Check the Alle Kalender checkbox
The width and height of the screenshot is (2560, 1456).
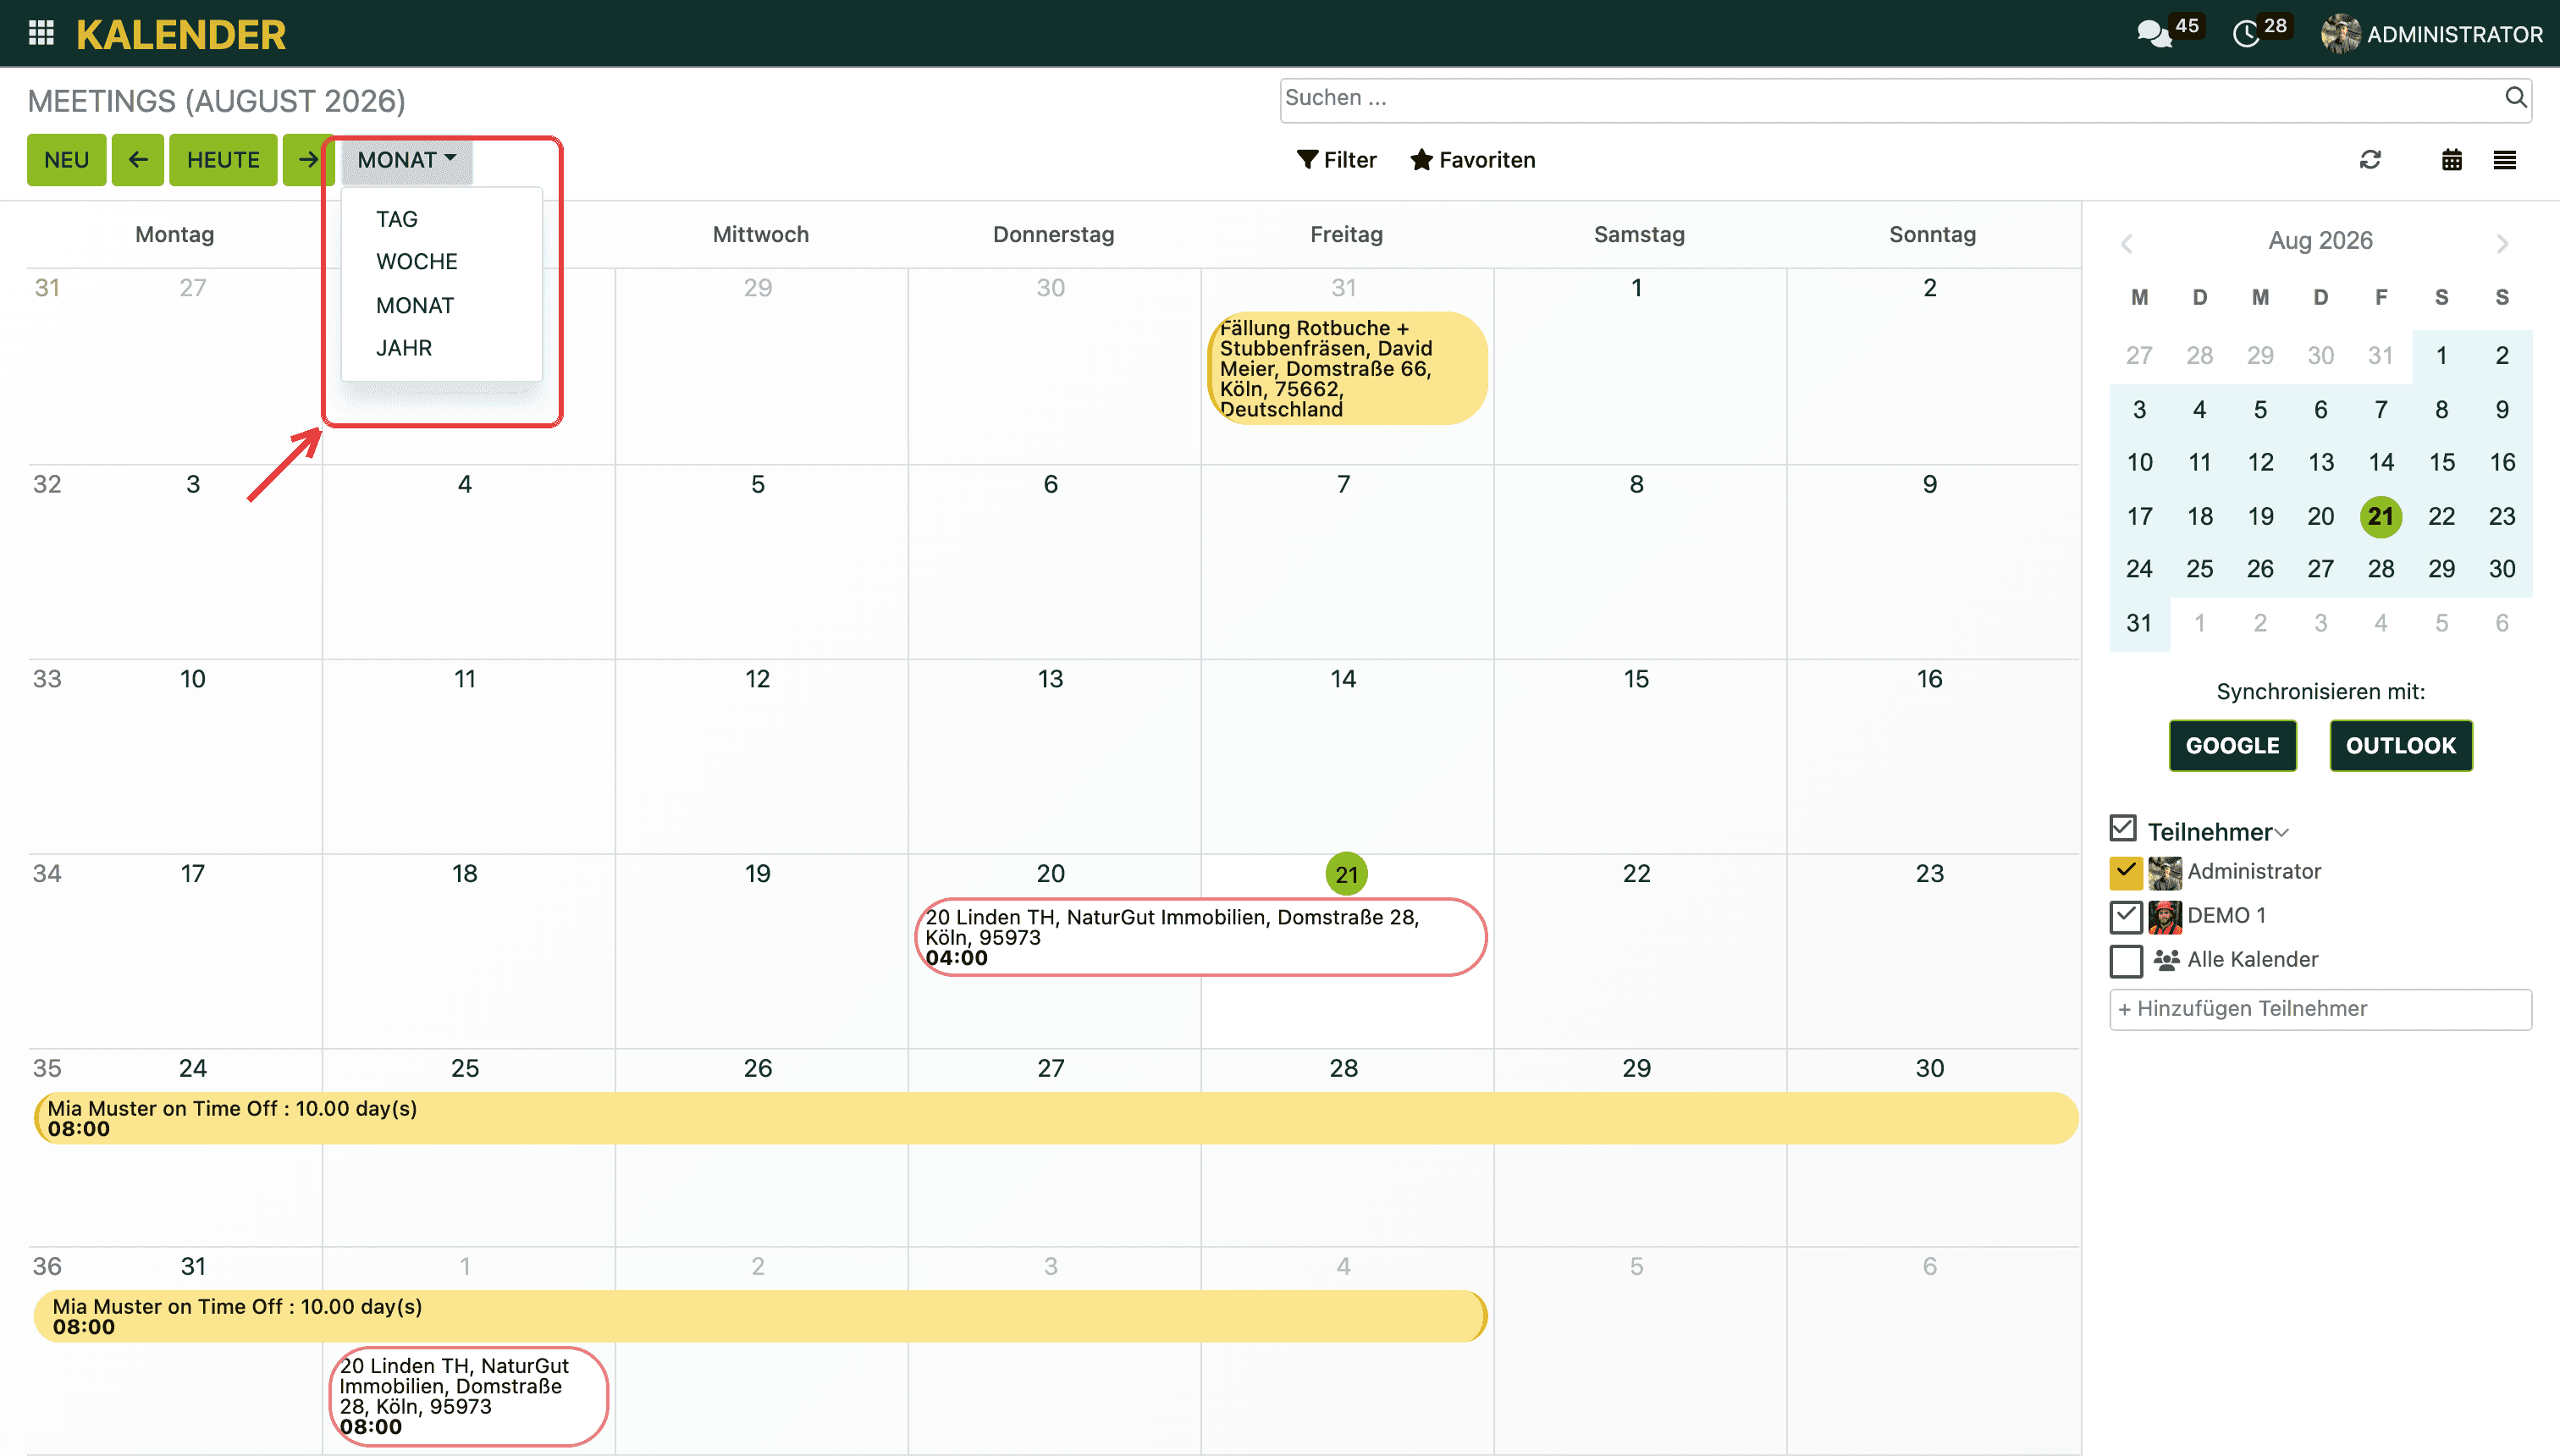click(2126, 961)
